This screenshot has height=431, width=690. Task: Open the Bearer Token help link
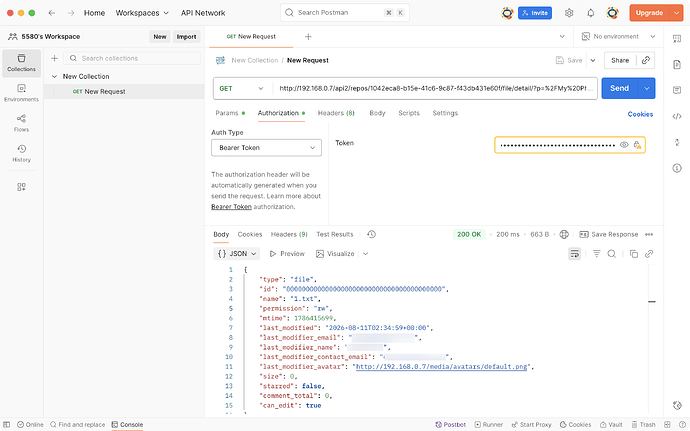click(x=231, y=206)
